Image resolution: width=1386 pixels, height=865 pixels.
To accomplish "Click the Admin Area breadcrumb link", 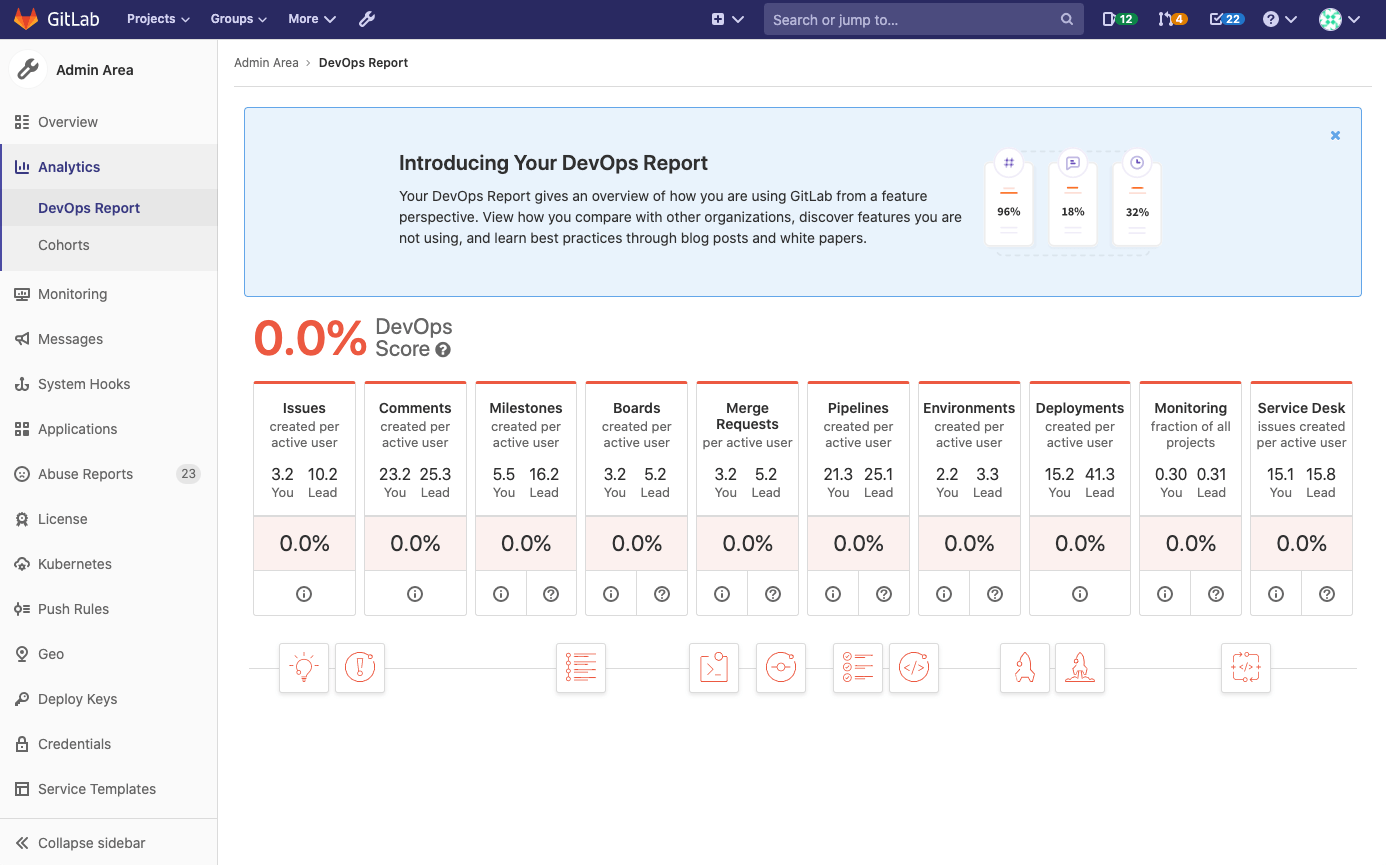I will pyautogui.click(x=266, y=63).
